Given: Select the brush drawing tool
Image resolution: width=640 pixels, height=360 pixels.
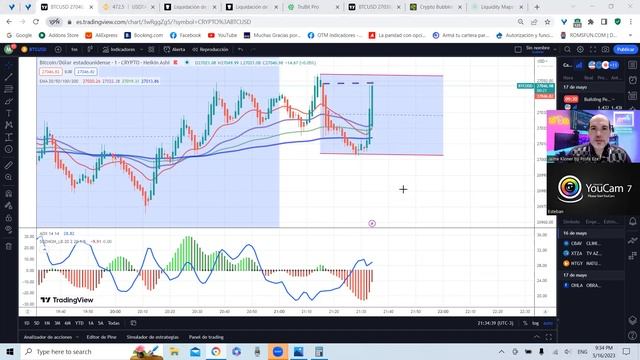Looking at the screenshot, I should (x=9, y=101).
